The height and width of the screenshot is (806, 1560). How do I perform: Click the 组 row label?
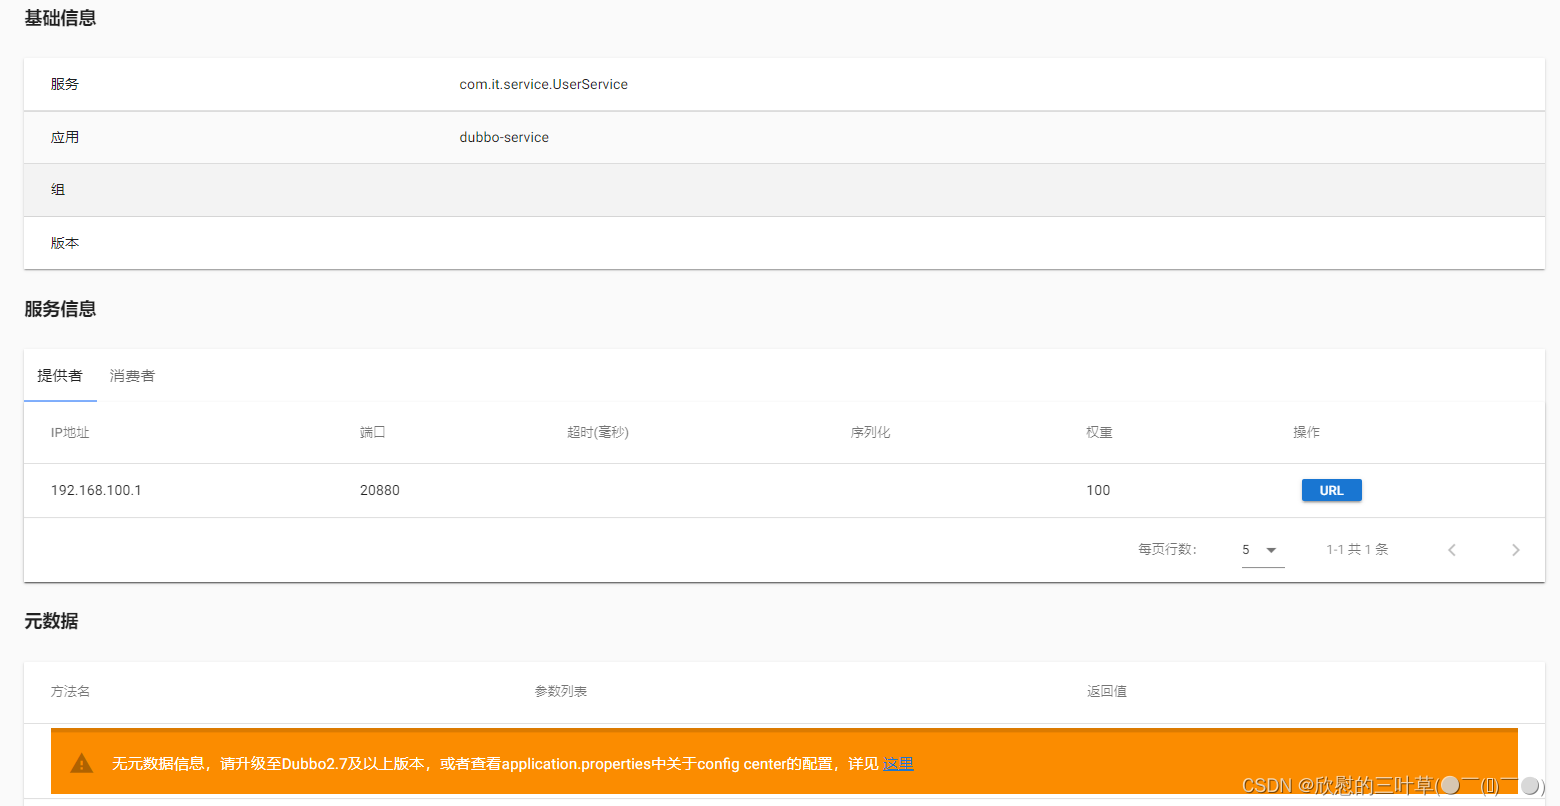58,189
